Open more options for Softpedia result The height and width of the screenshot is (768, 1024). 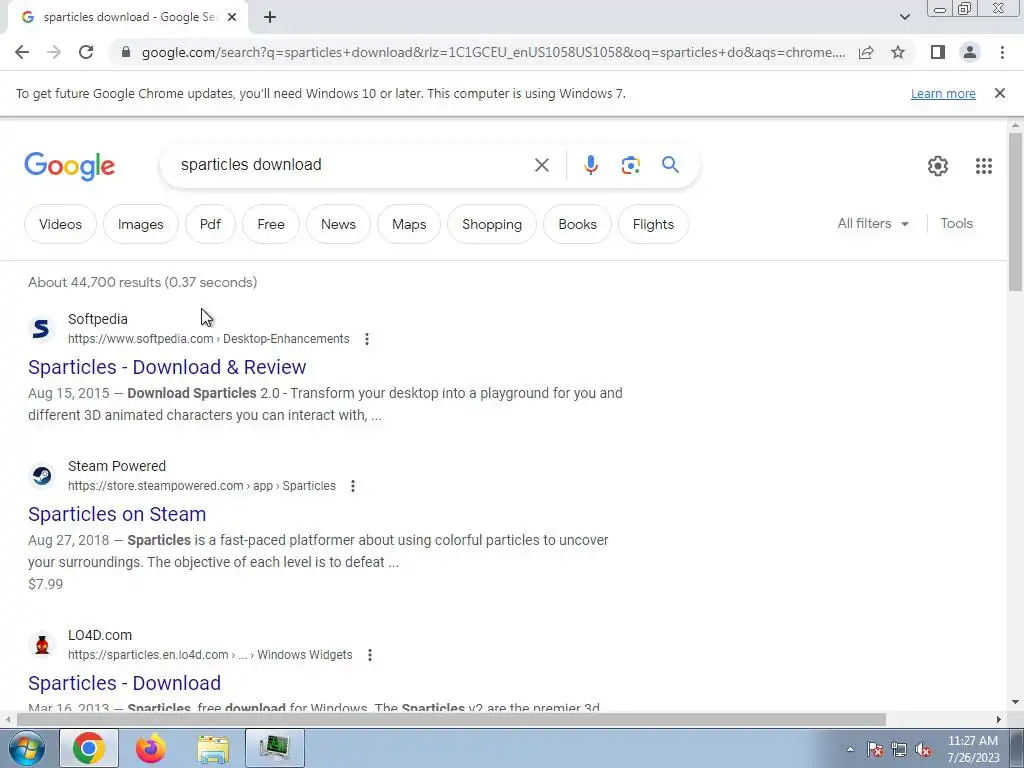(x=367, y=339)
